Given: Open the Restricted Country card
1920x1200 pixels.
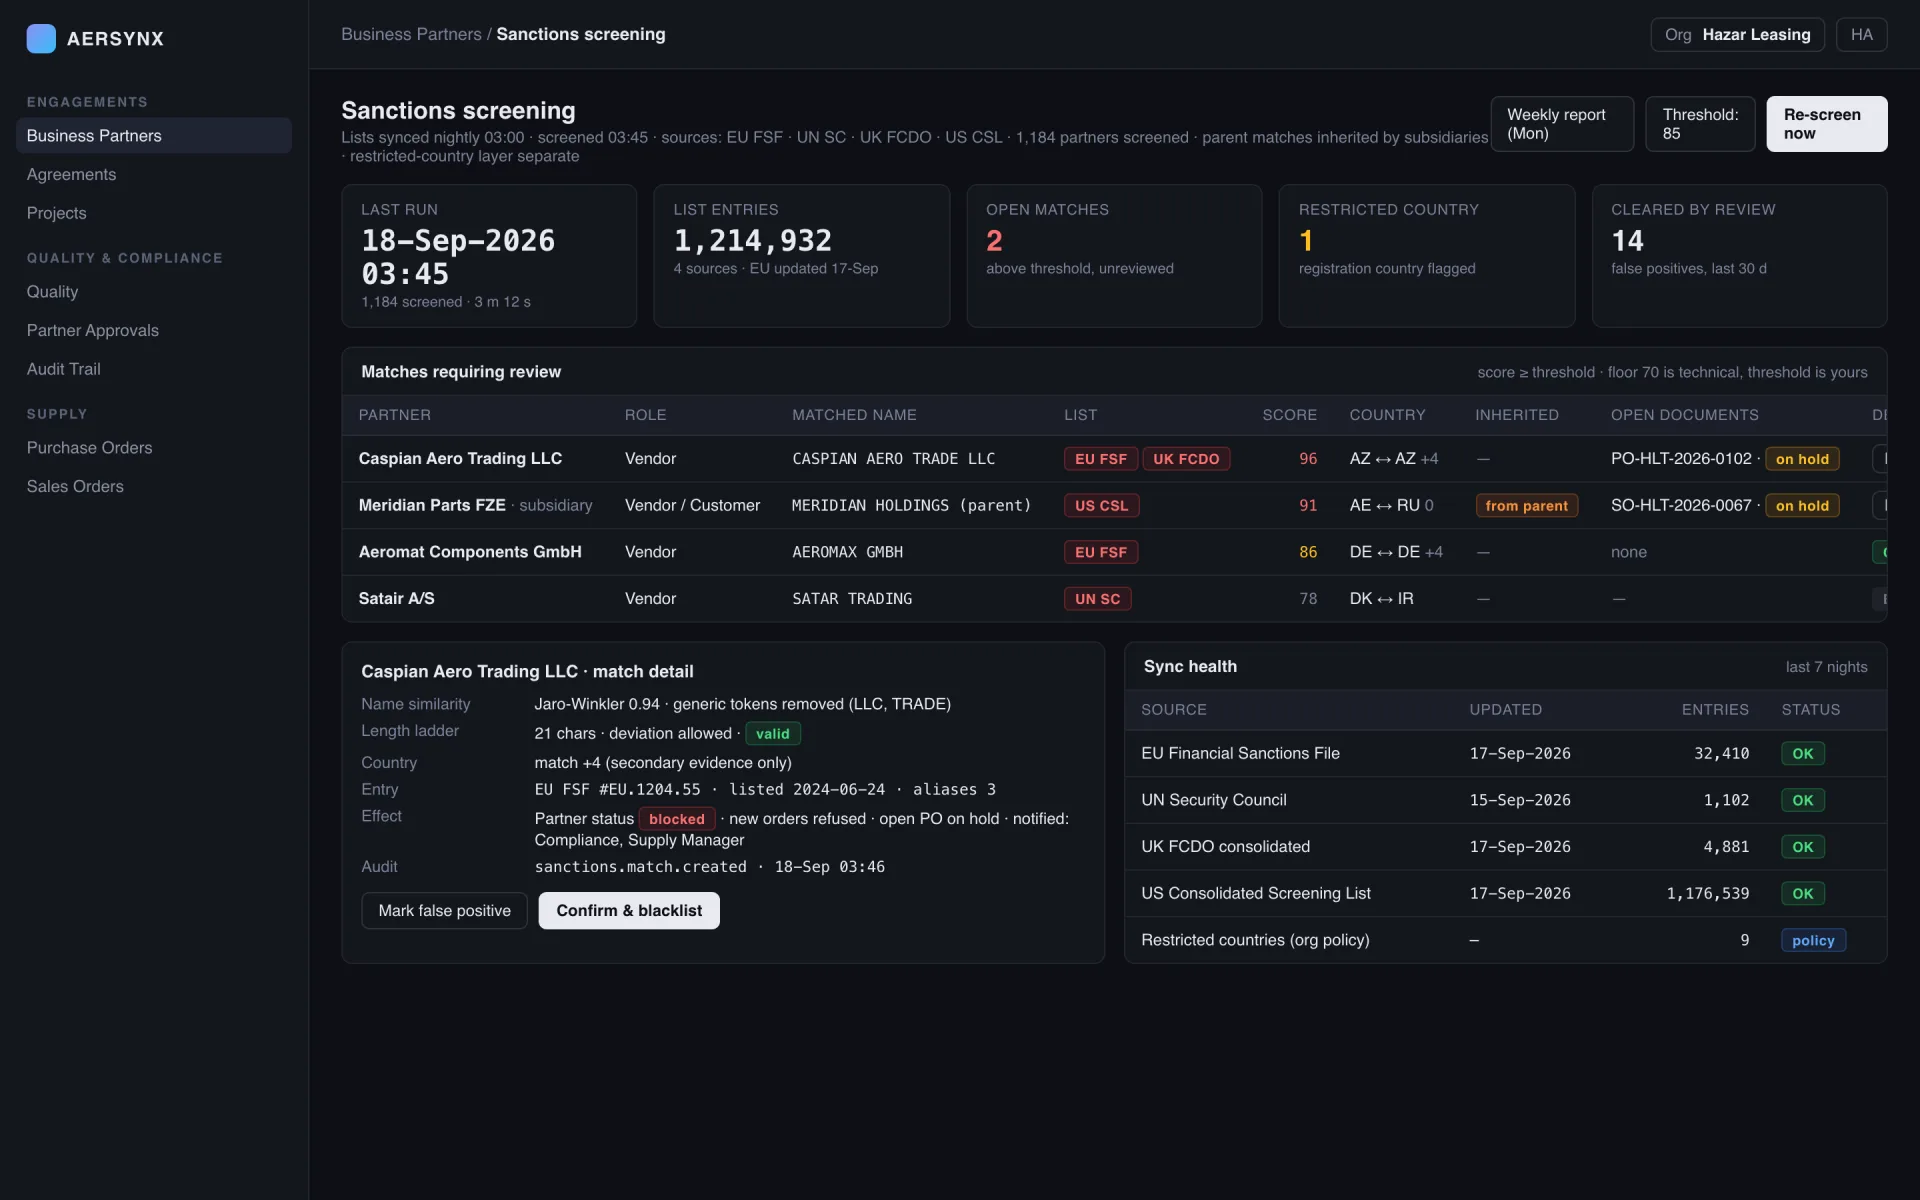Looking at the screenshot, I should pos(1426,256).
